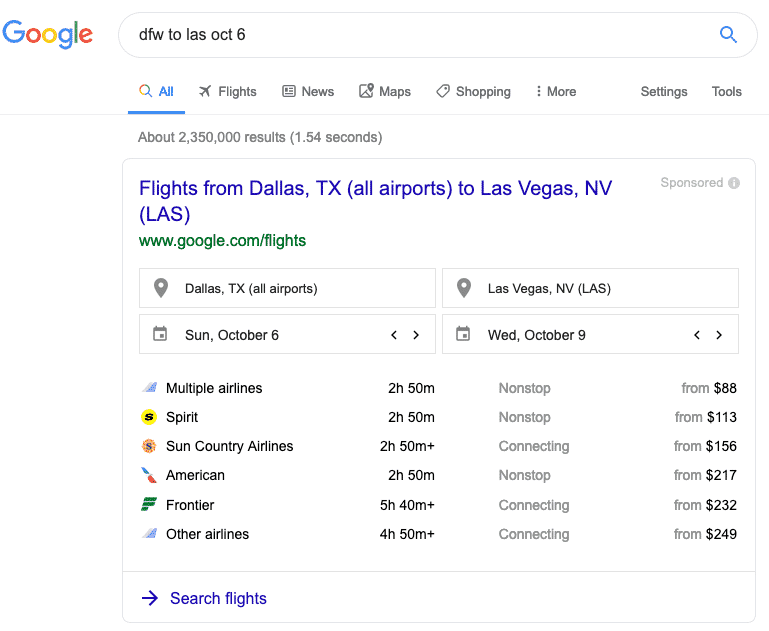Advance return date to next day
The height and width of the screenshot is (631, 769).
click(x=719, y=335)
